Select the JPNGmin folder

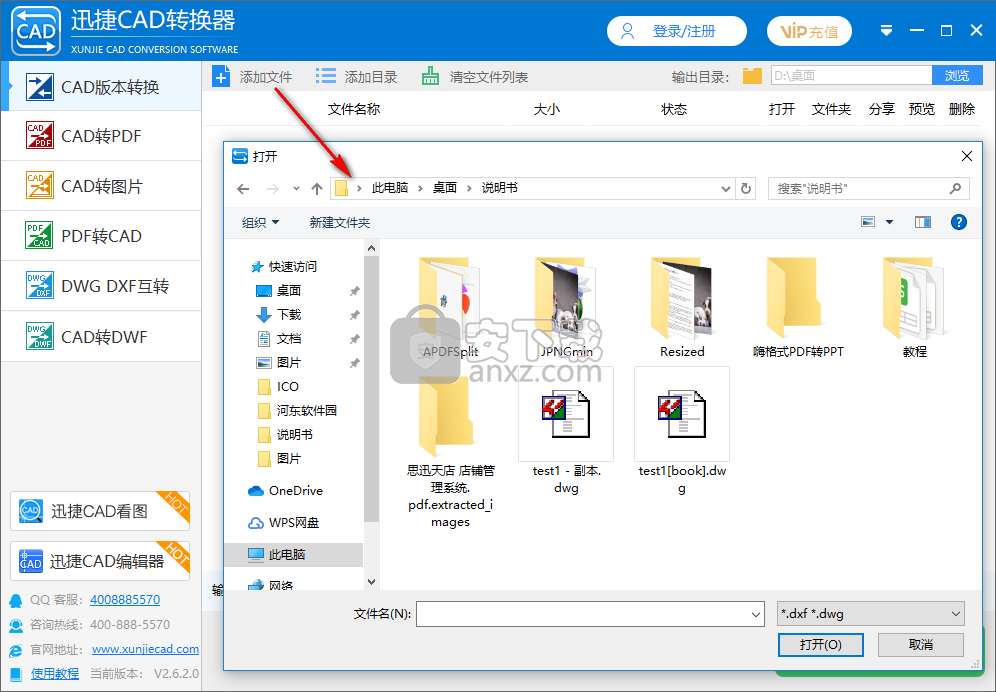566,308
